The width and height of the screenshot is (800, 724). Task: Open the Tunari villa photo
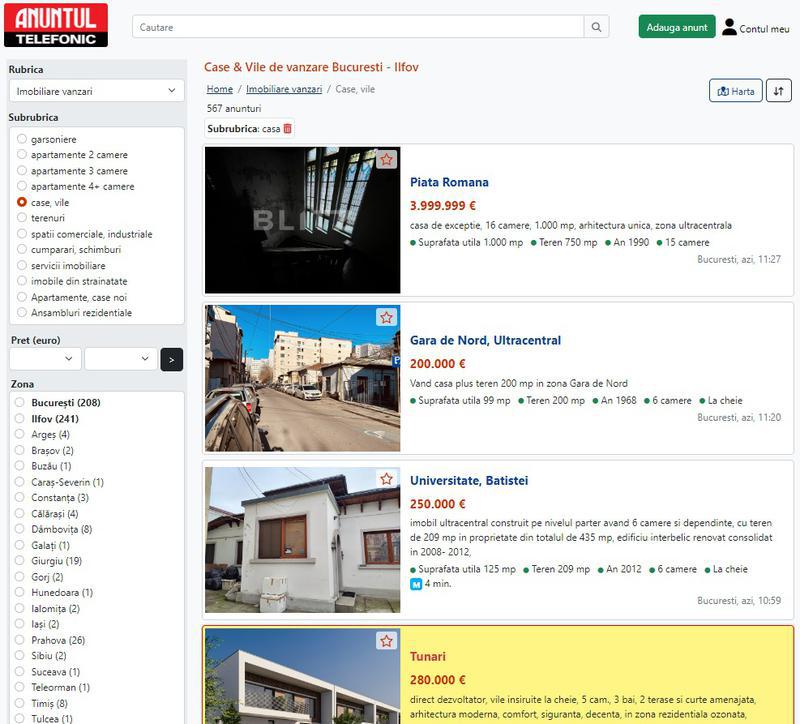303,676
